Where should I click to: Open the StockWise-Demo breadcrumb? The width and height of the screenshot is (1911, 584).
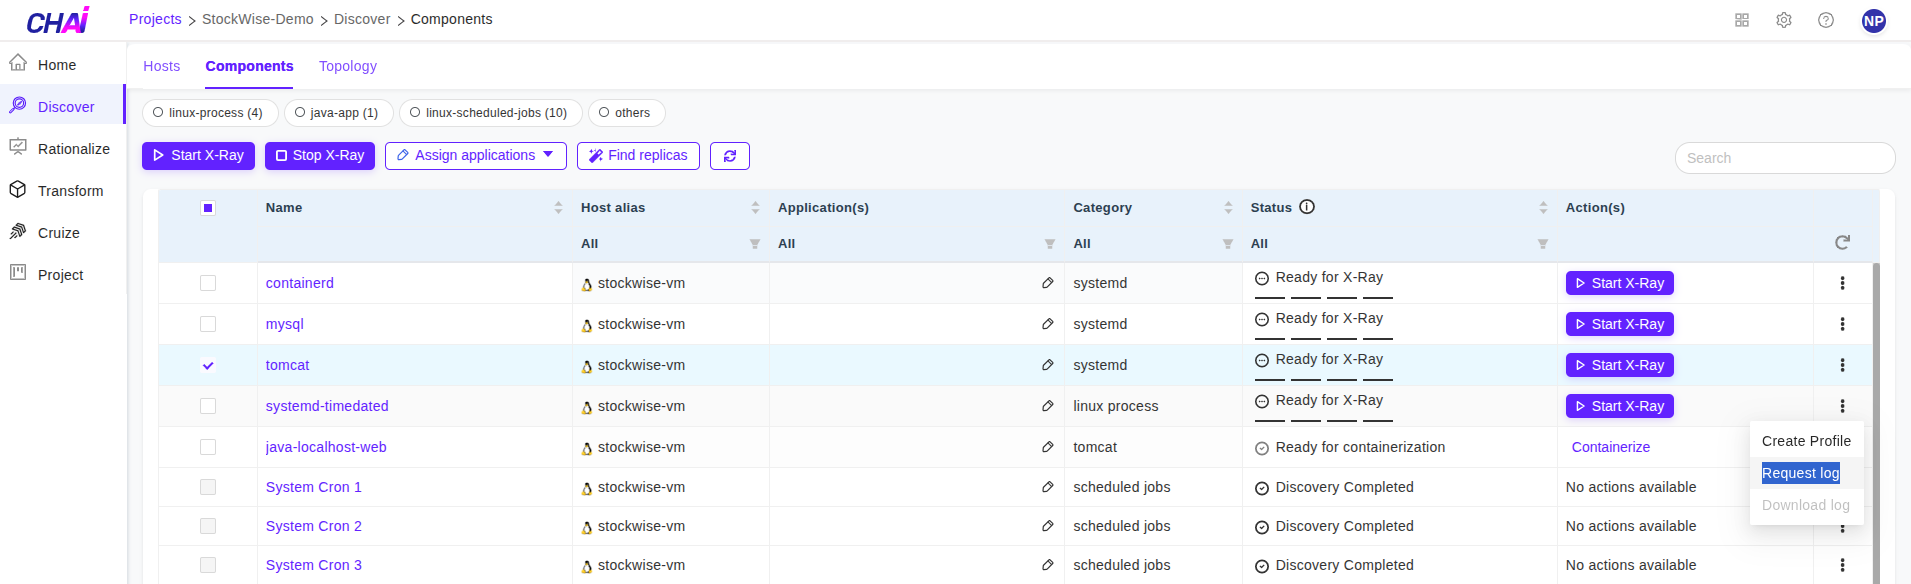coord(258,19)
